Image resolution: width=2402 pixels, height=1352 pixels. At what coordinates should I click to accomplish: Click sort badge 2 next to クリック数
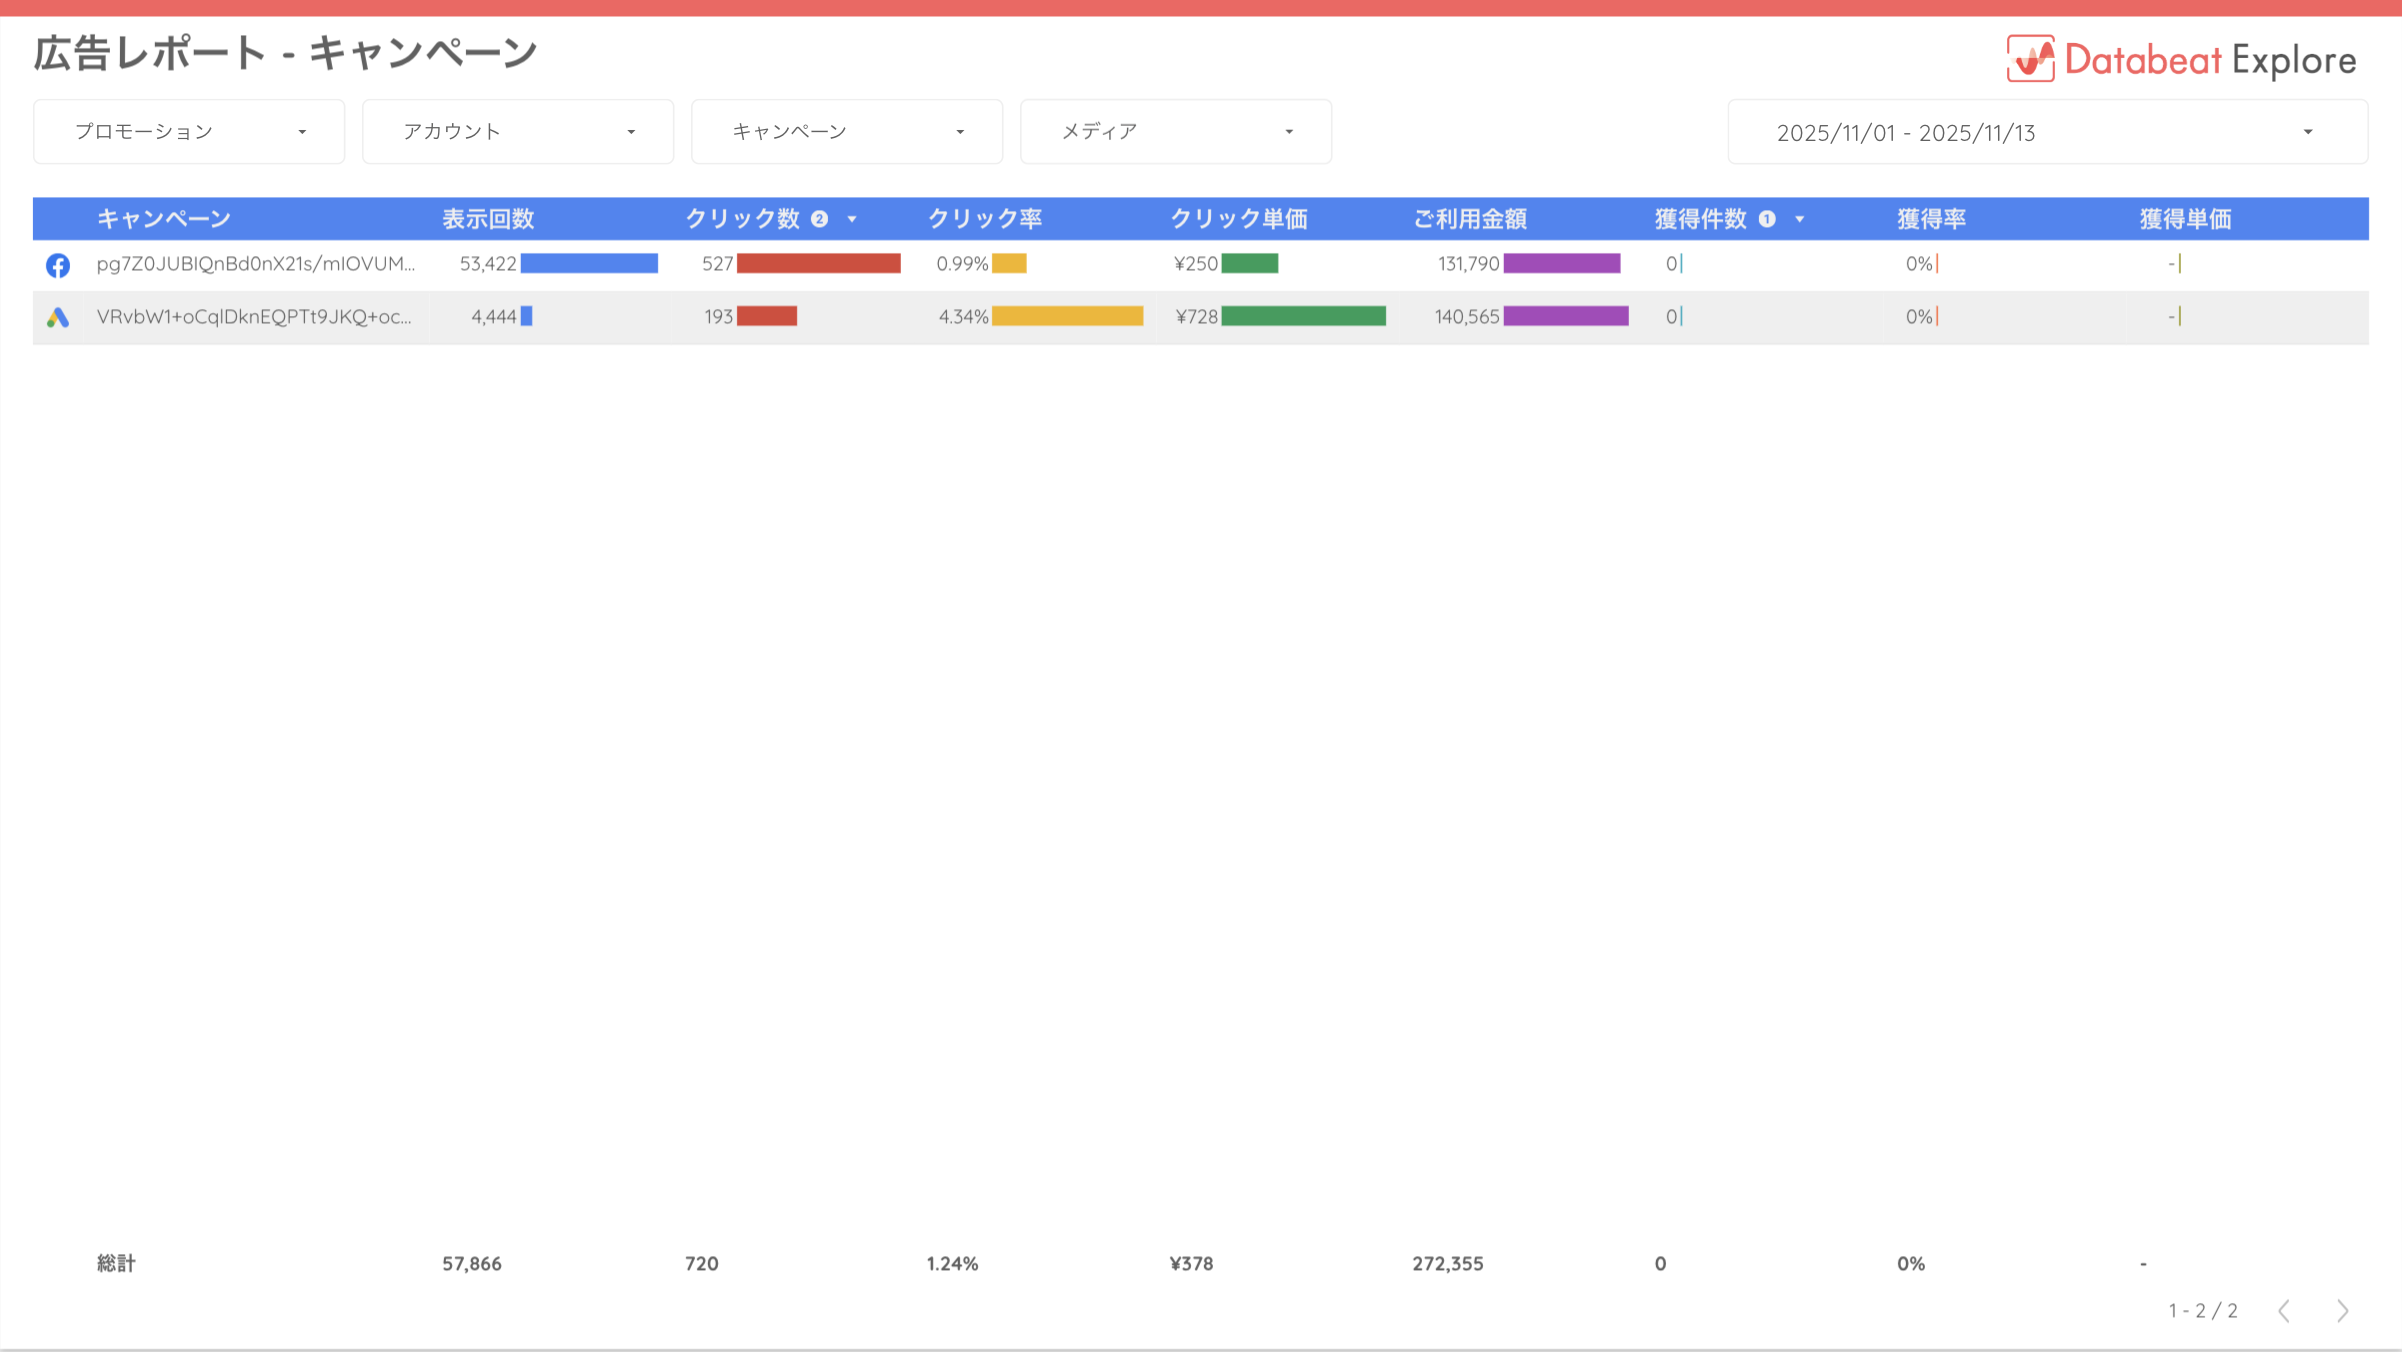coord(820,219)
